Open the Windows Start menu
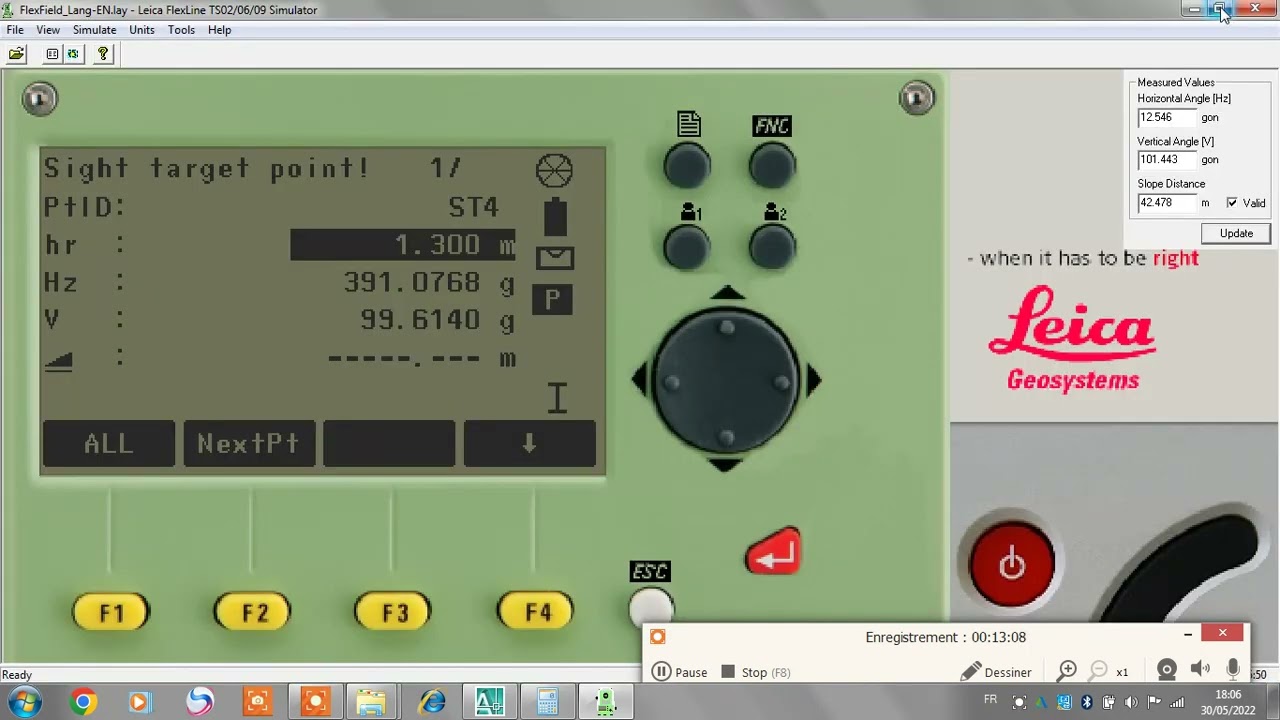Viewport: 1280px width, 720px height. coord(25,703)
